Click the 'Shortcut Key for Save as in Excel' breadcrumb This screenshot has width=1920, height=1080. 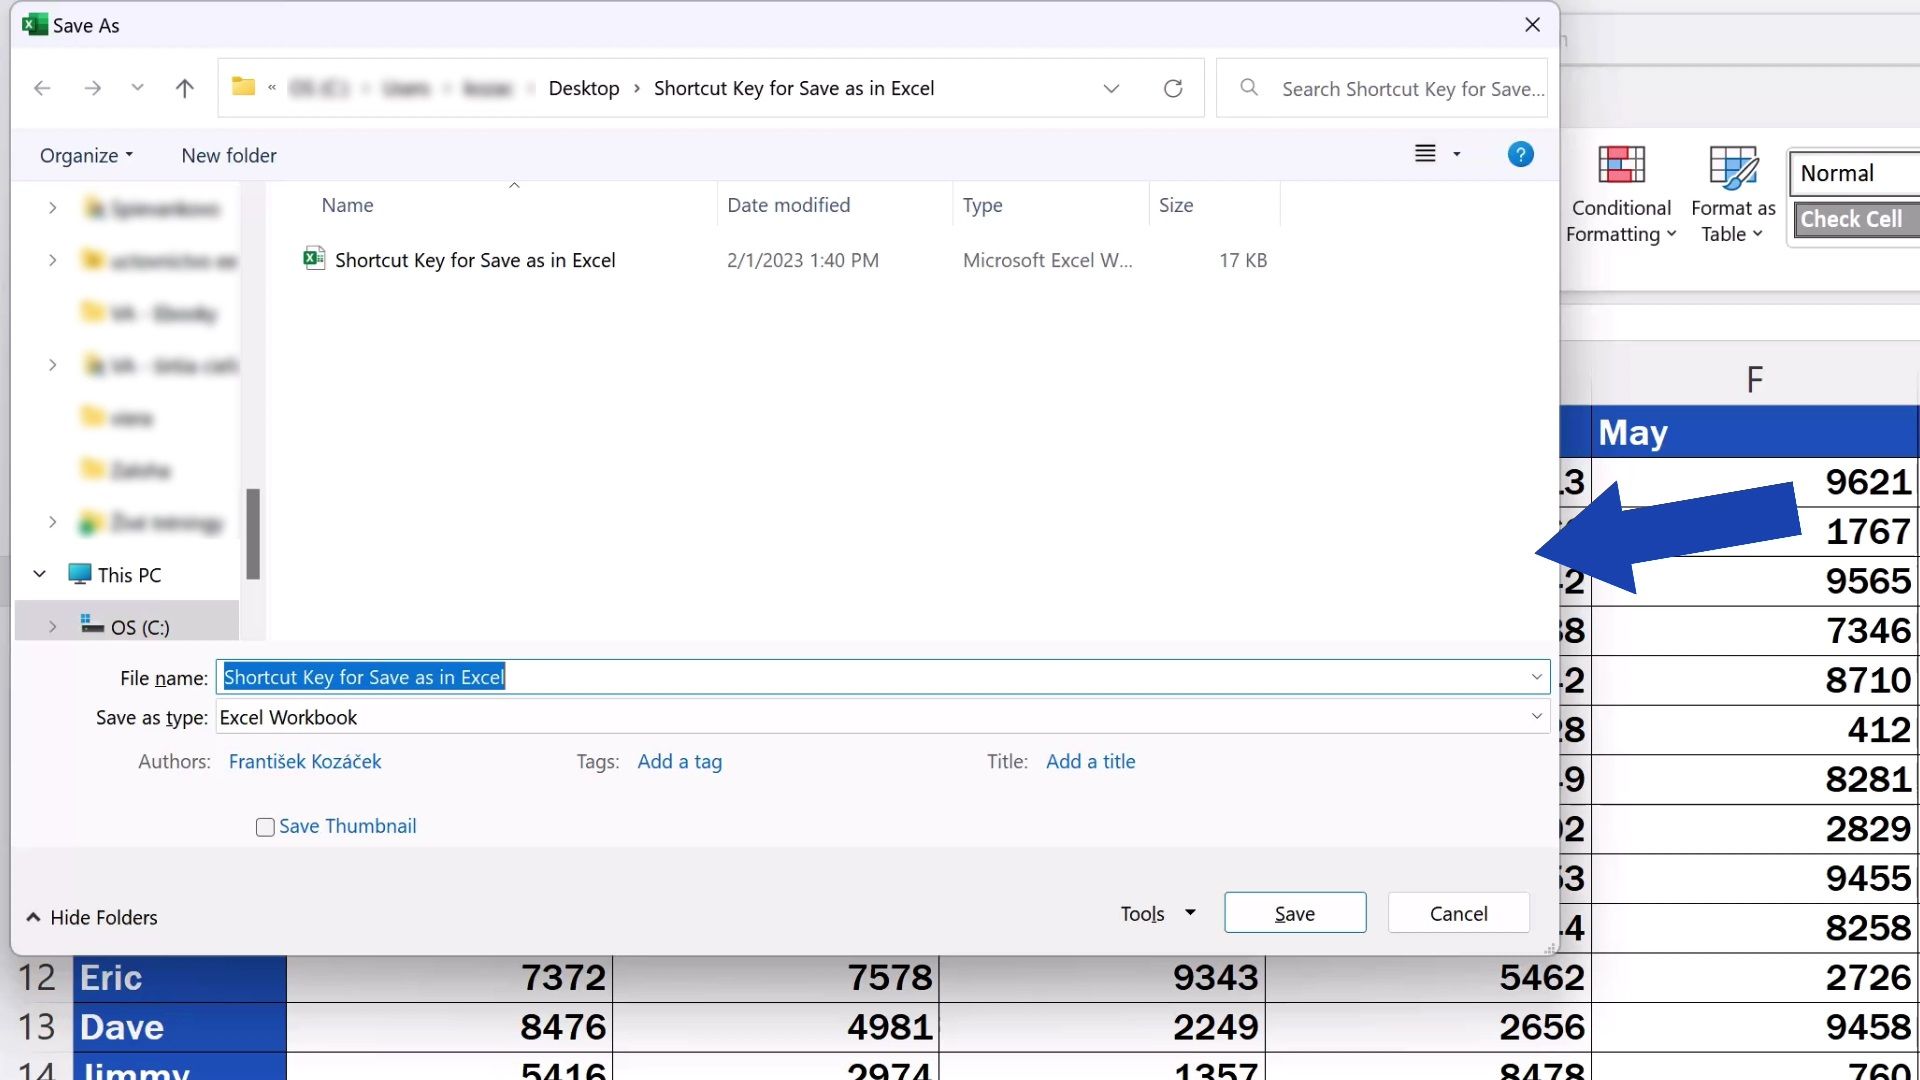pos(794,88)
